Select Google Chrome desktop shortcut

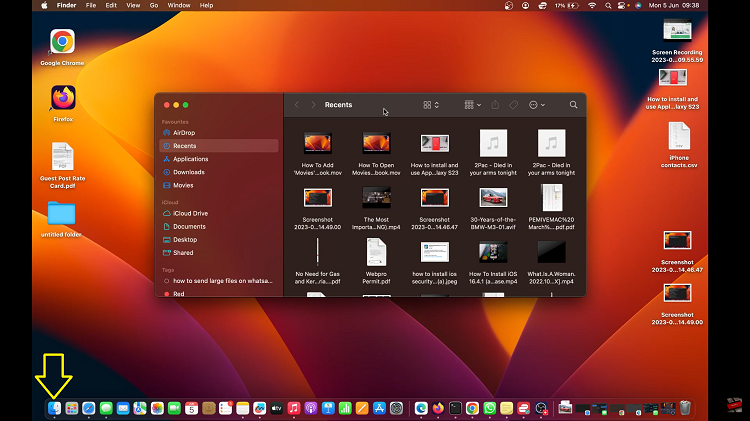(62, 47)
